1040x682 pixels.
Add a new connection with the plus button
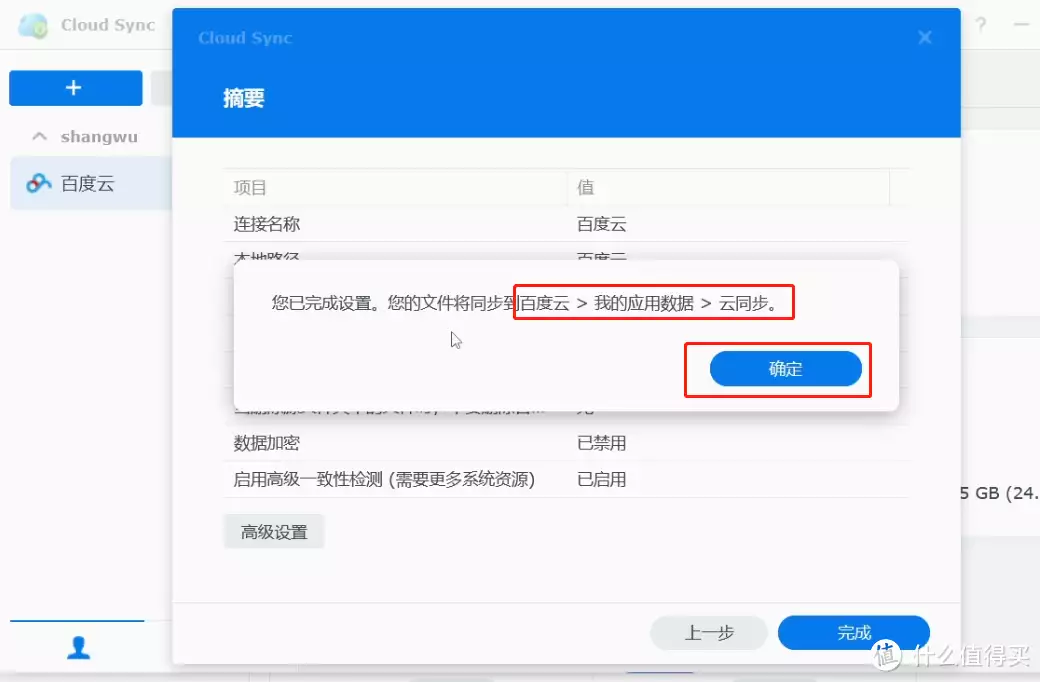coord(76,88)
